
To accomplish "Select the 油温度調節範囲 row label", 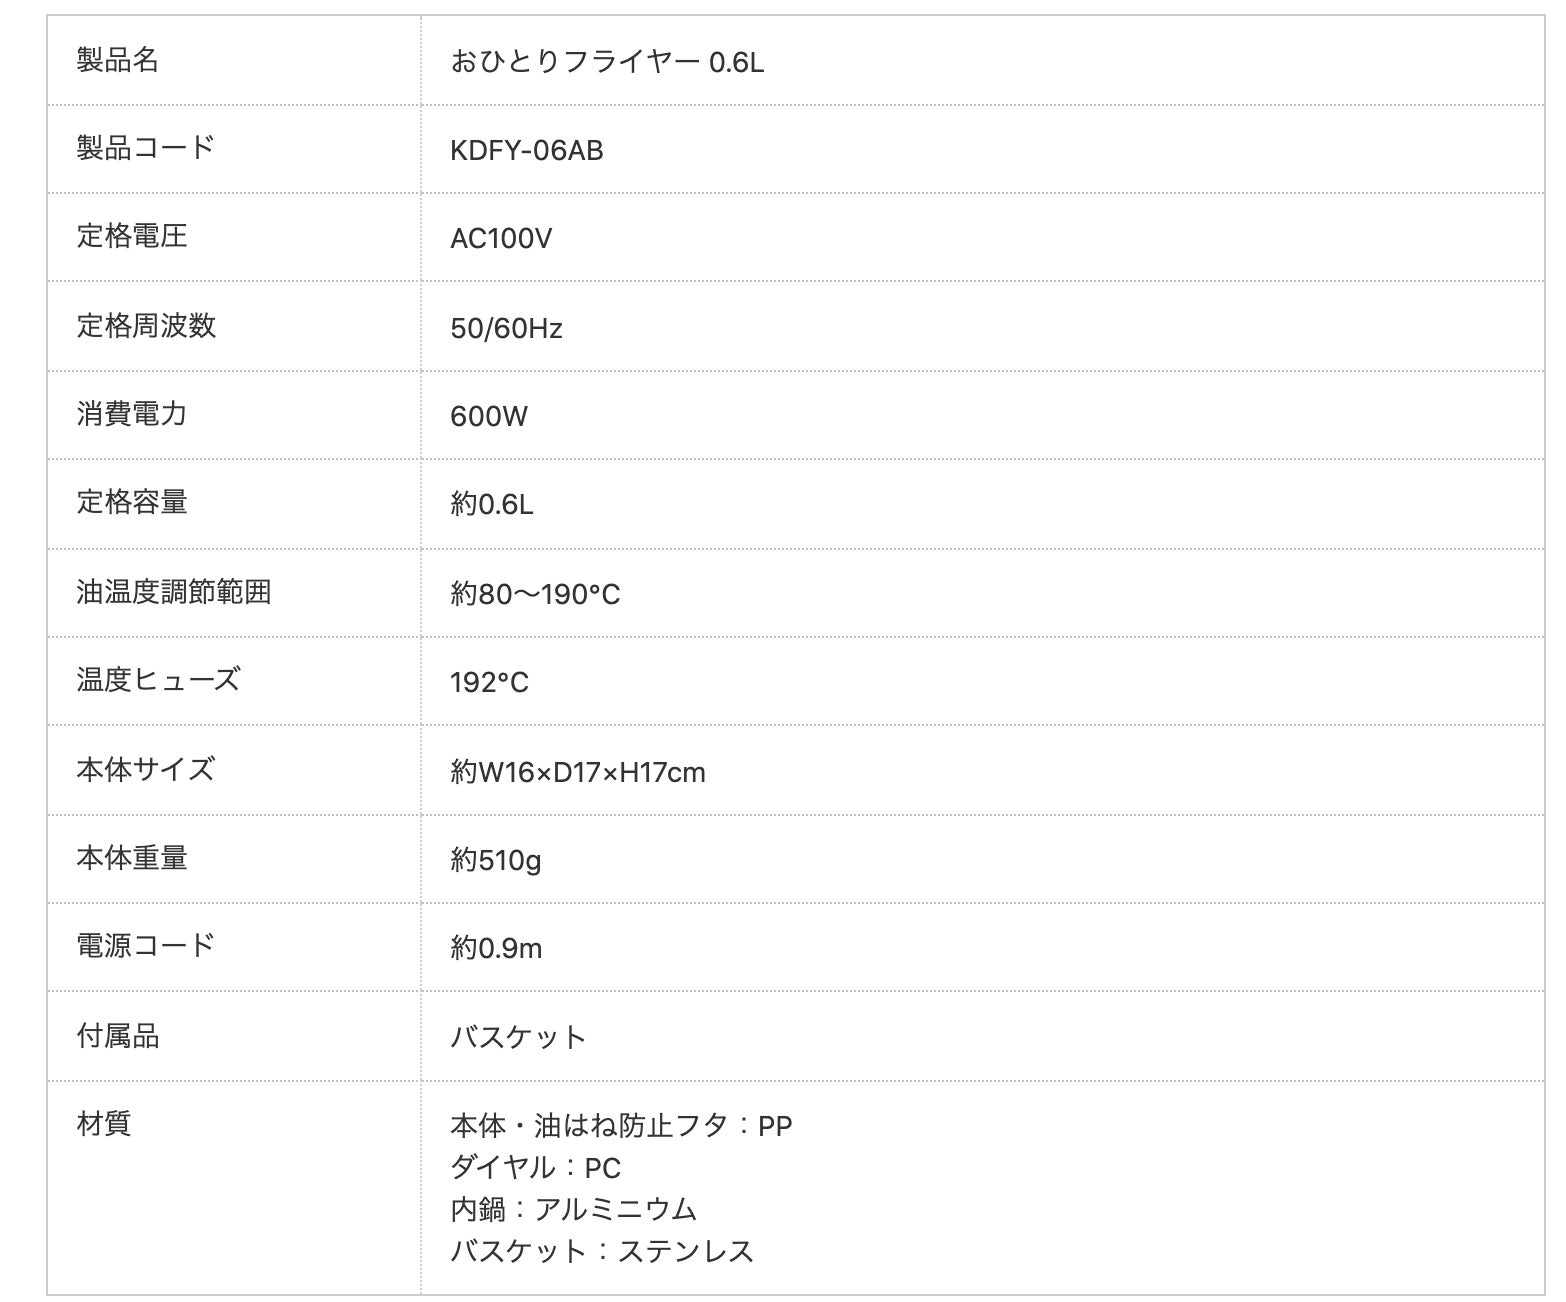I will 174,592.
